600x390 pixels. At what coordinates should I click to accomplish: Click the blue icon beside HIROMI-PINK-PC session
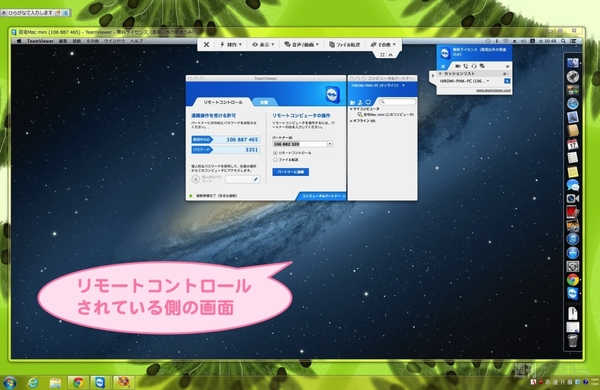pyautogui.click(x=507, y=81)
